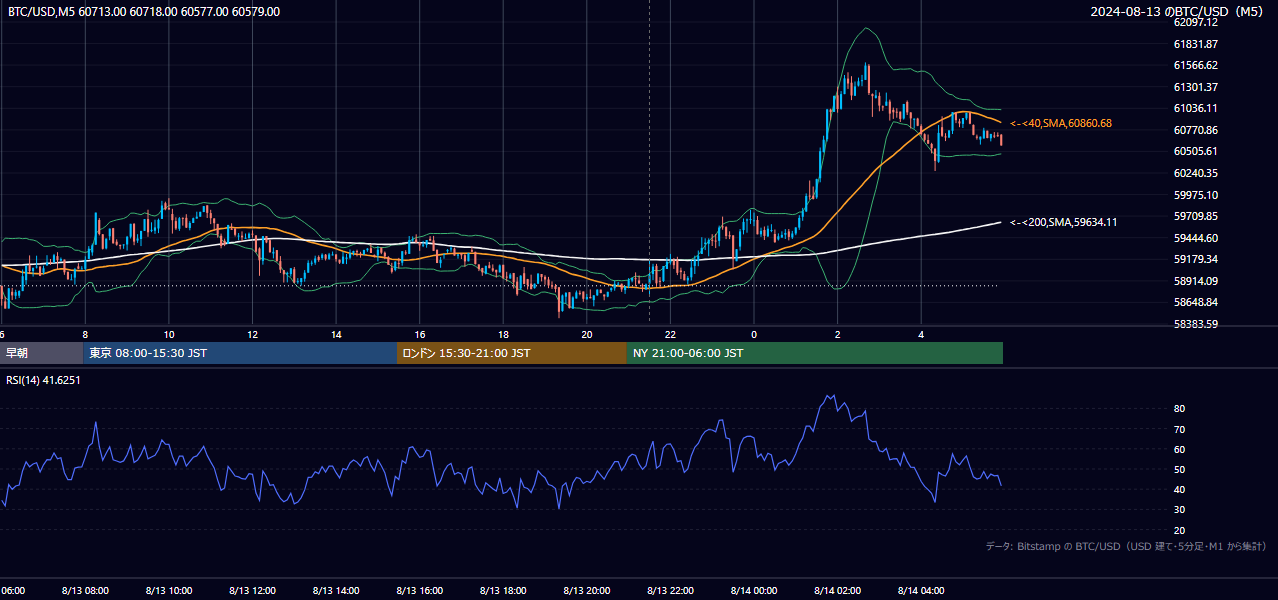Click price axis value 62097.12
Screen dimensions: 1278x600
point(1196,22)
